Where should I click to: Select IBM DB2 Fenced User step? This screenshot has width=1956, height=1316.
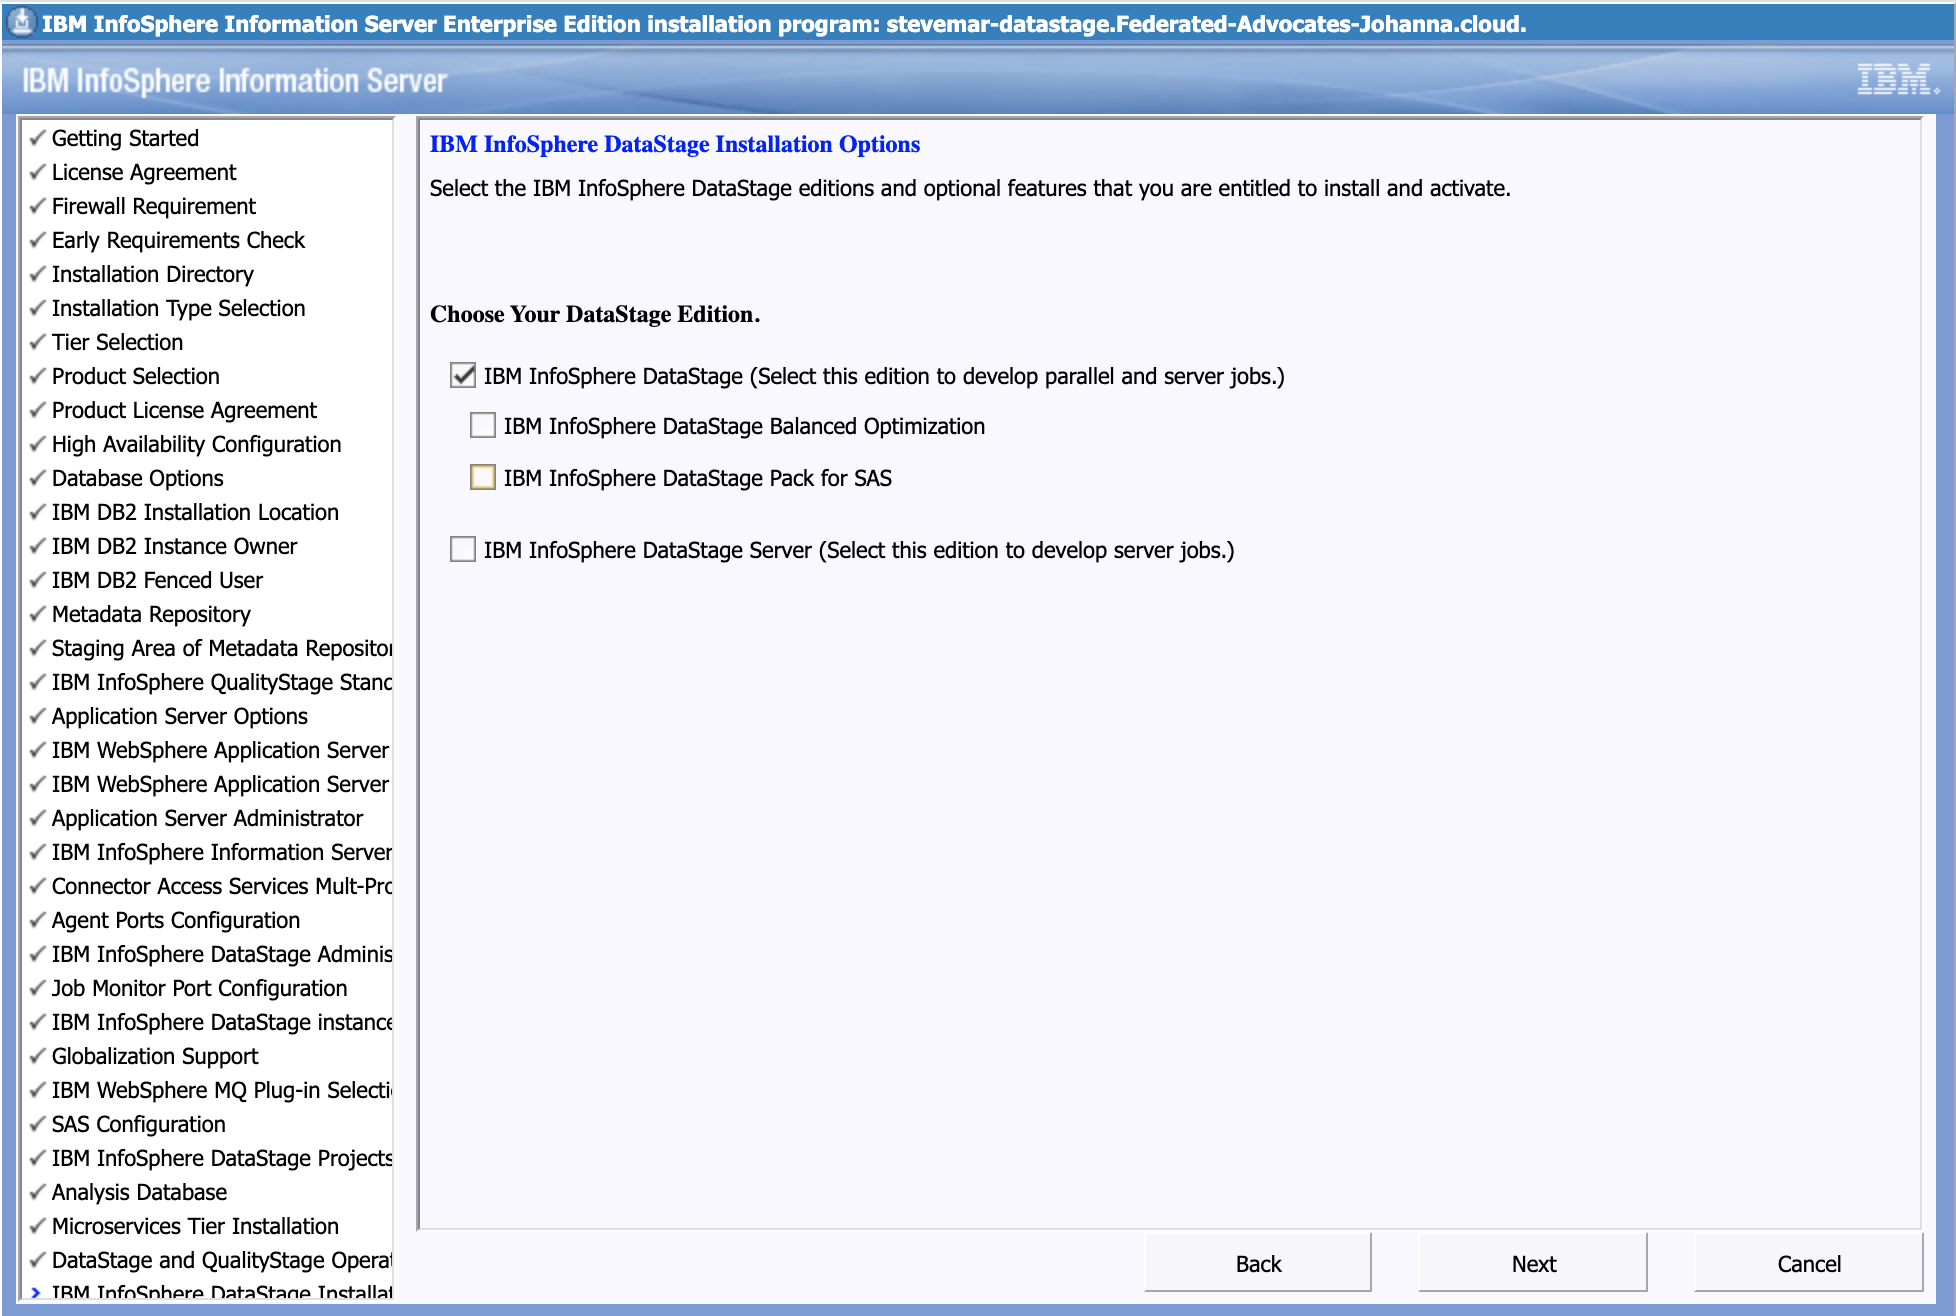(157, 580)
